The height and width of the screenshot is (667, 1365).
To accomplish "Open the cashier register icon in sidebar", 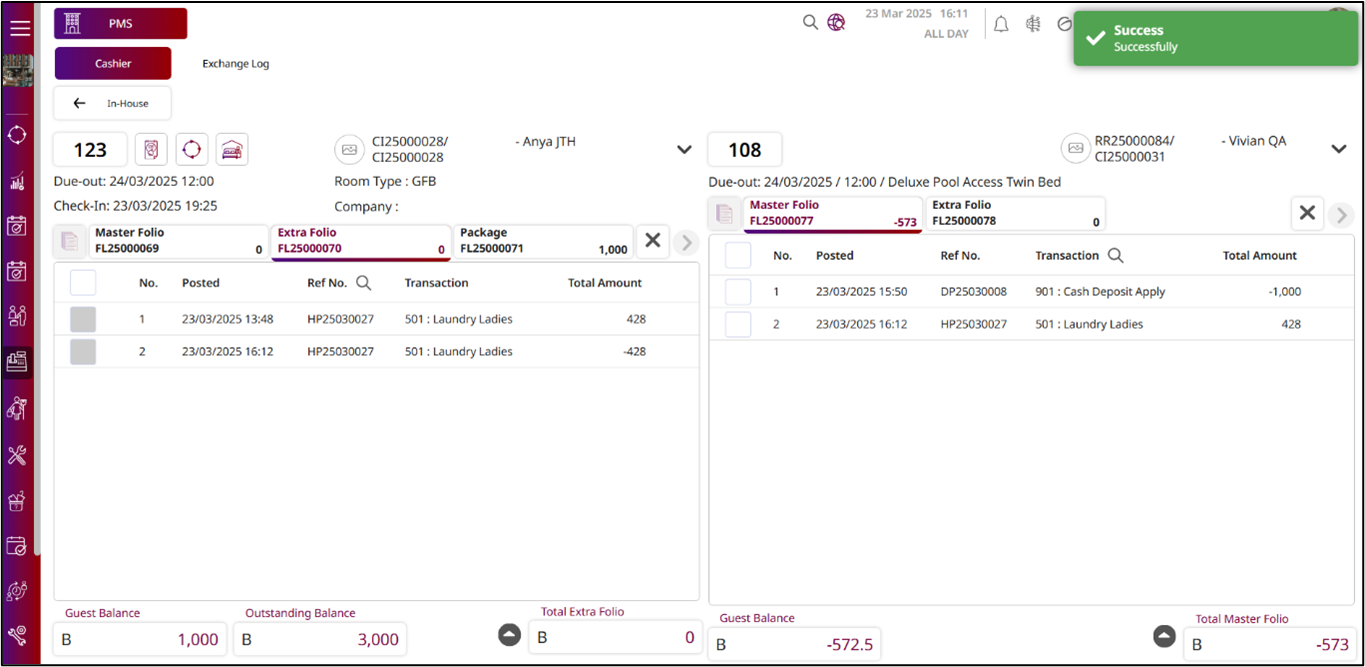I will (x=17, y=361).
